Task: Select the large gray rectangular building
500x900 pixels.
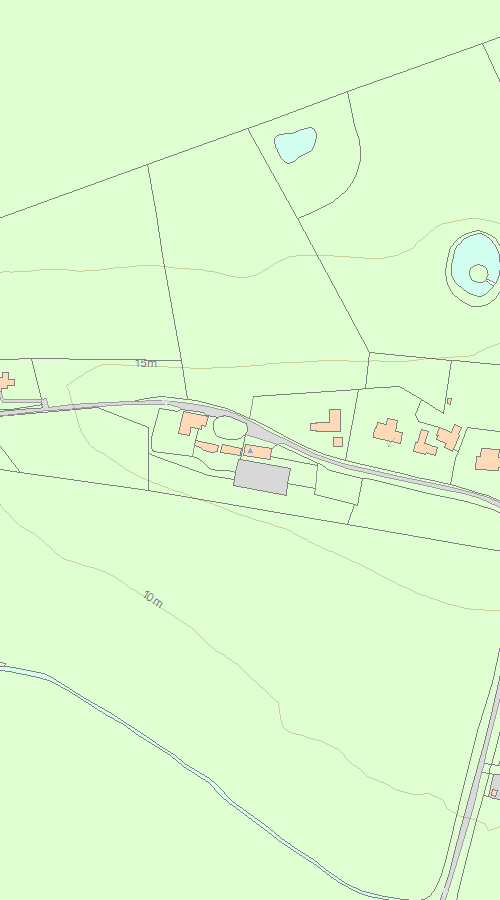Action: pos(262,477)
